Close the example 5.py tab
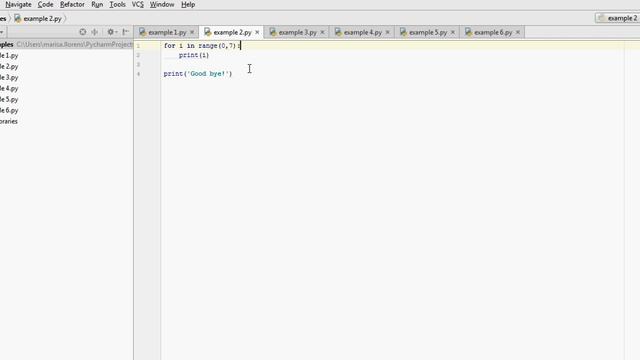Viewport: 640px width, 360px height. click(453, 32)
